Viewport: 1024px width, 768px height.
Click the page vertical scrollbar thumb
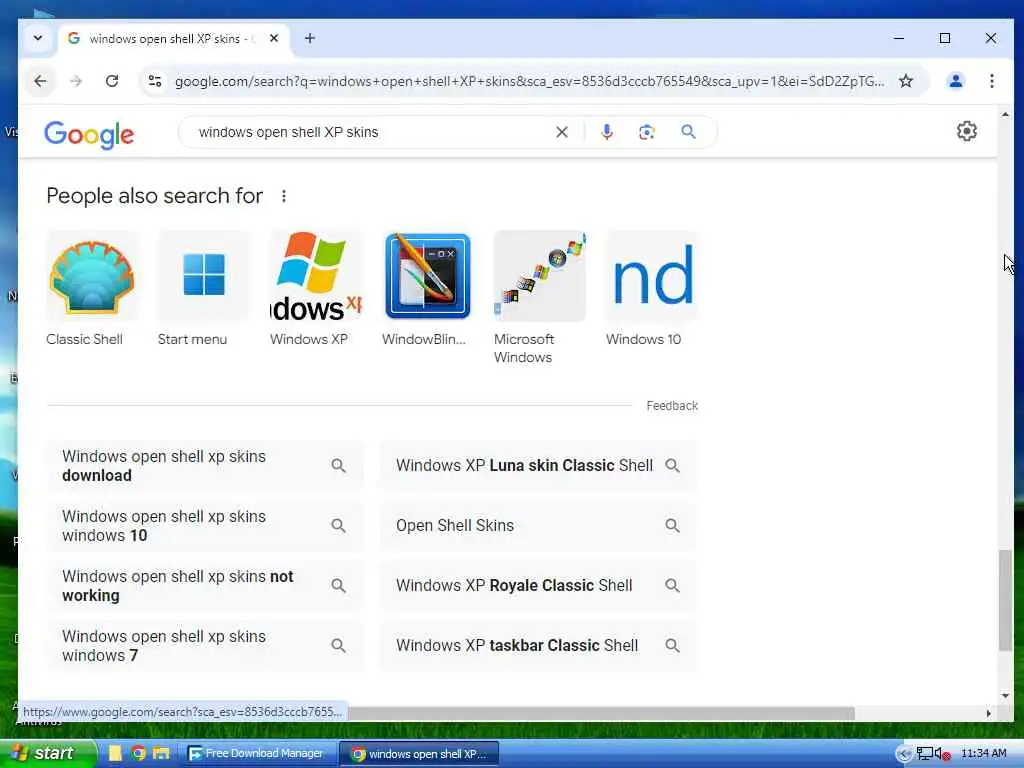1005,600
